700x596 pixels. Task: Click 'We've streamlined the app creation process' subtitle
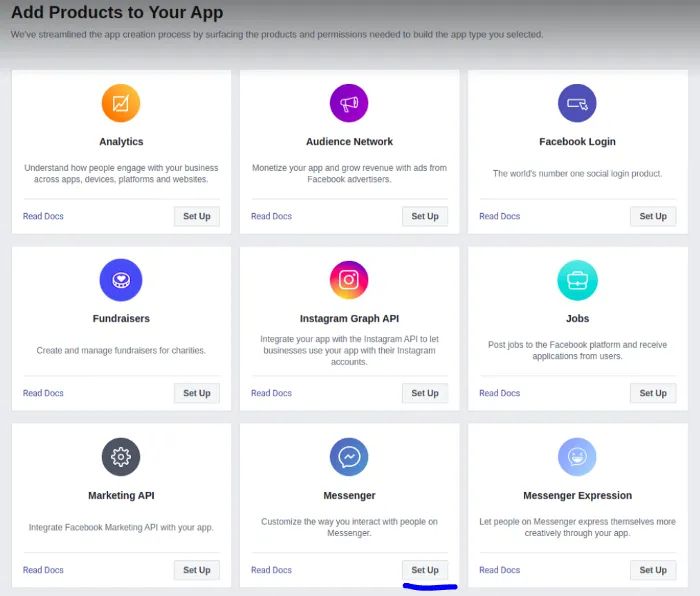coord(277,34)
